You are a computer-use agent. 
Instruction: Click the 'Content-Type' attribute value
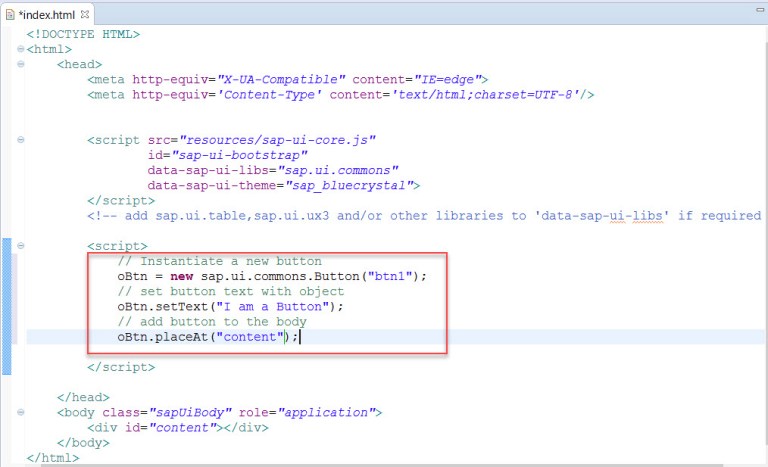coord(269,95)
